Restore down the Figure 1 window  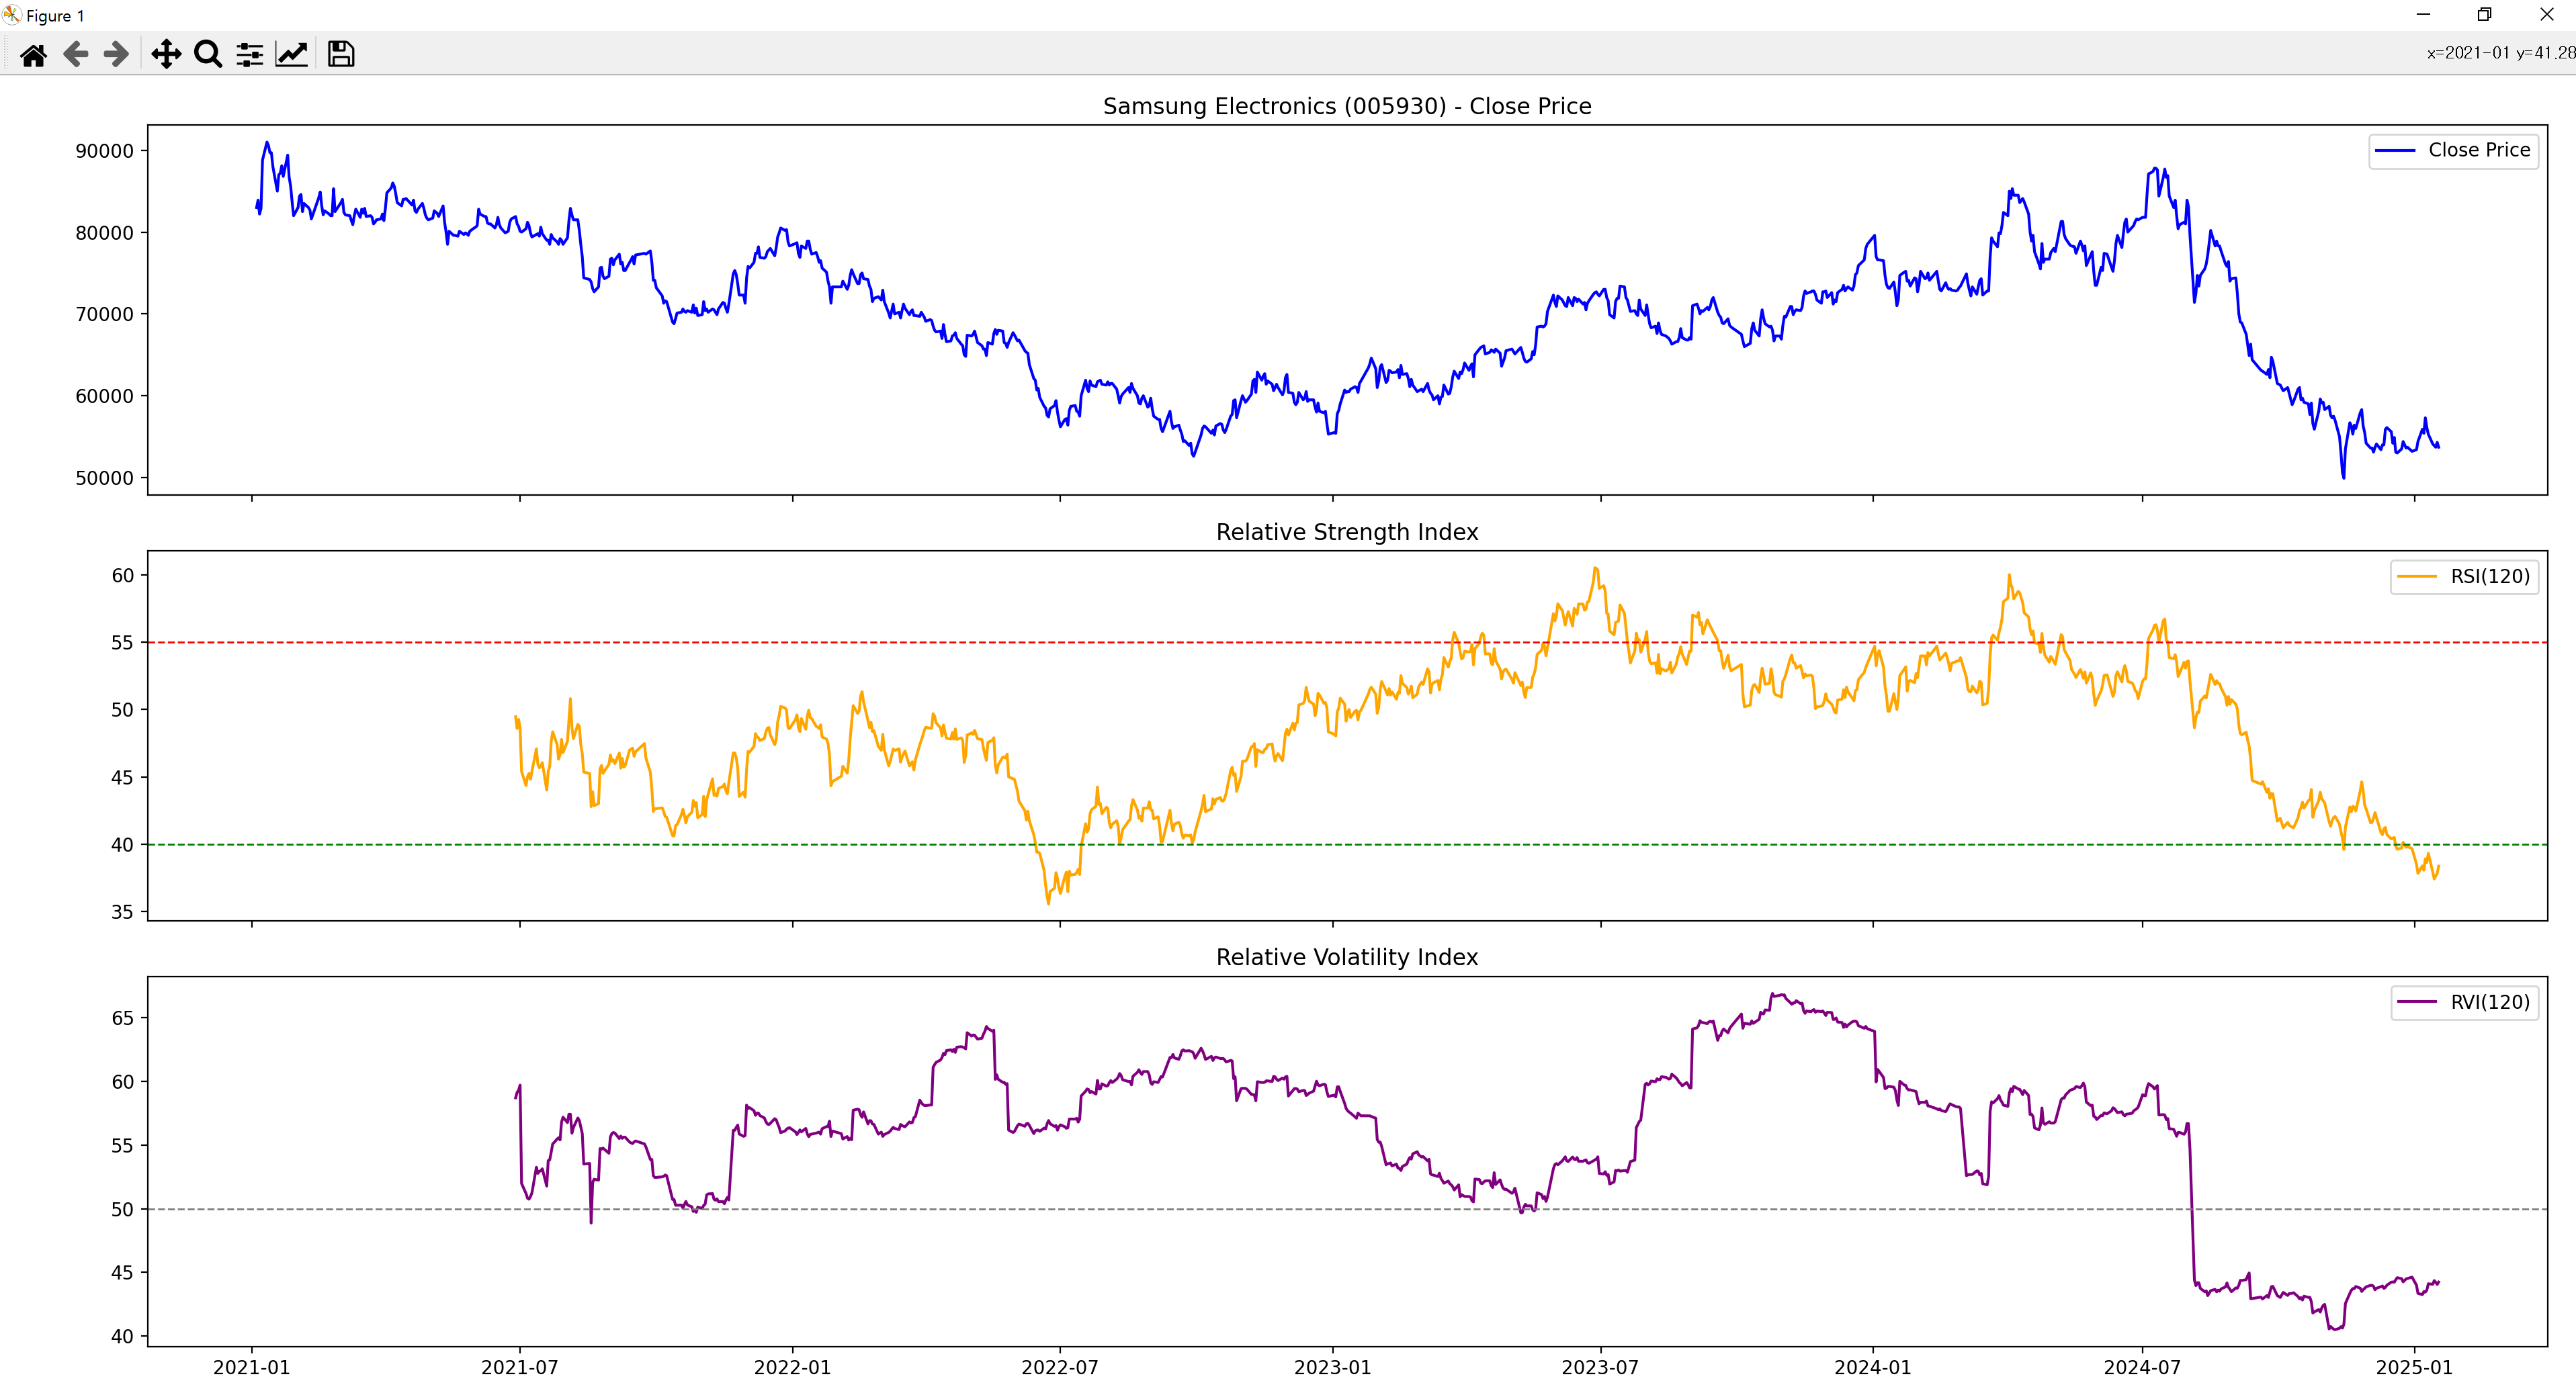[x=2484, y=15]
